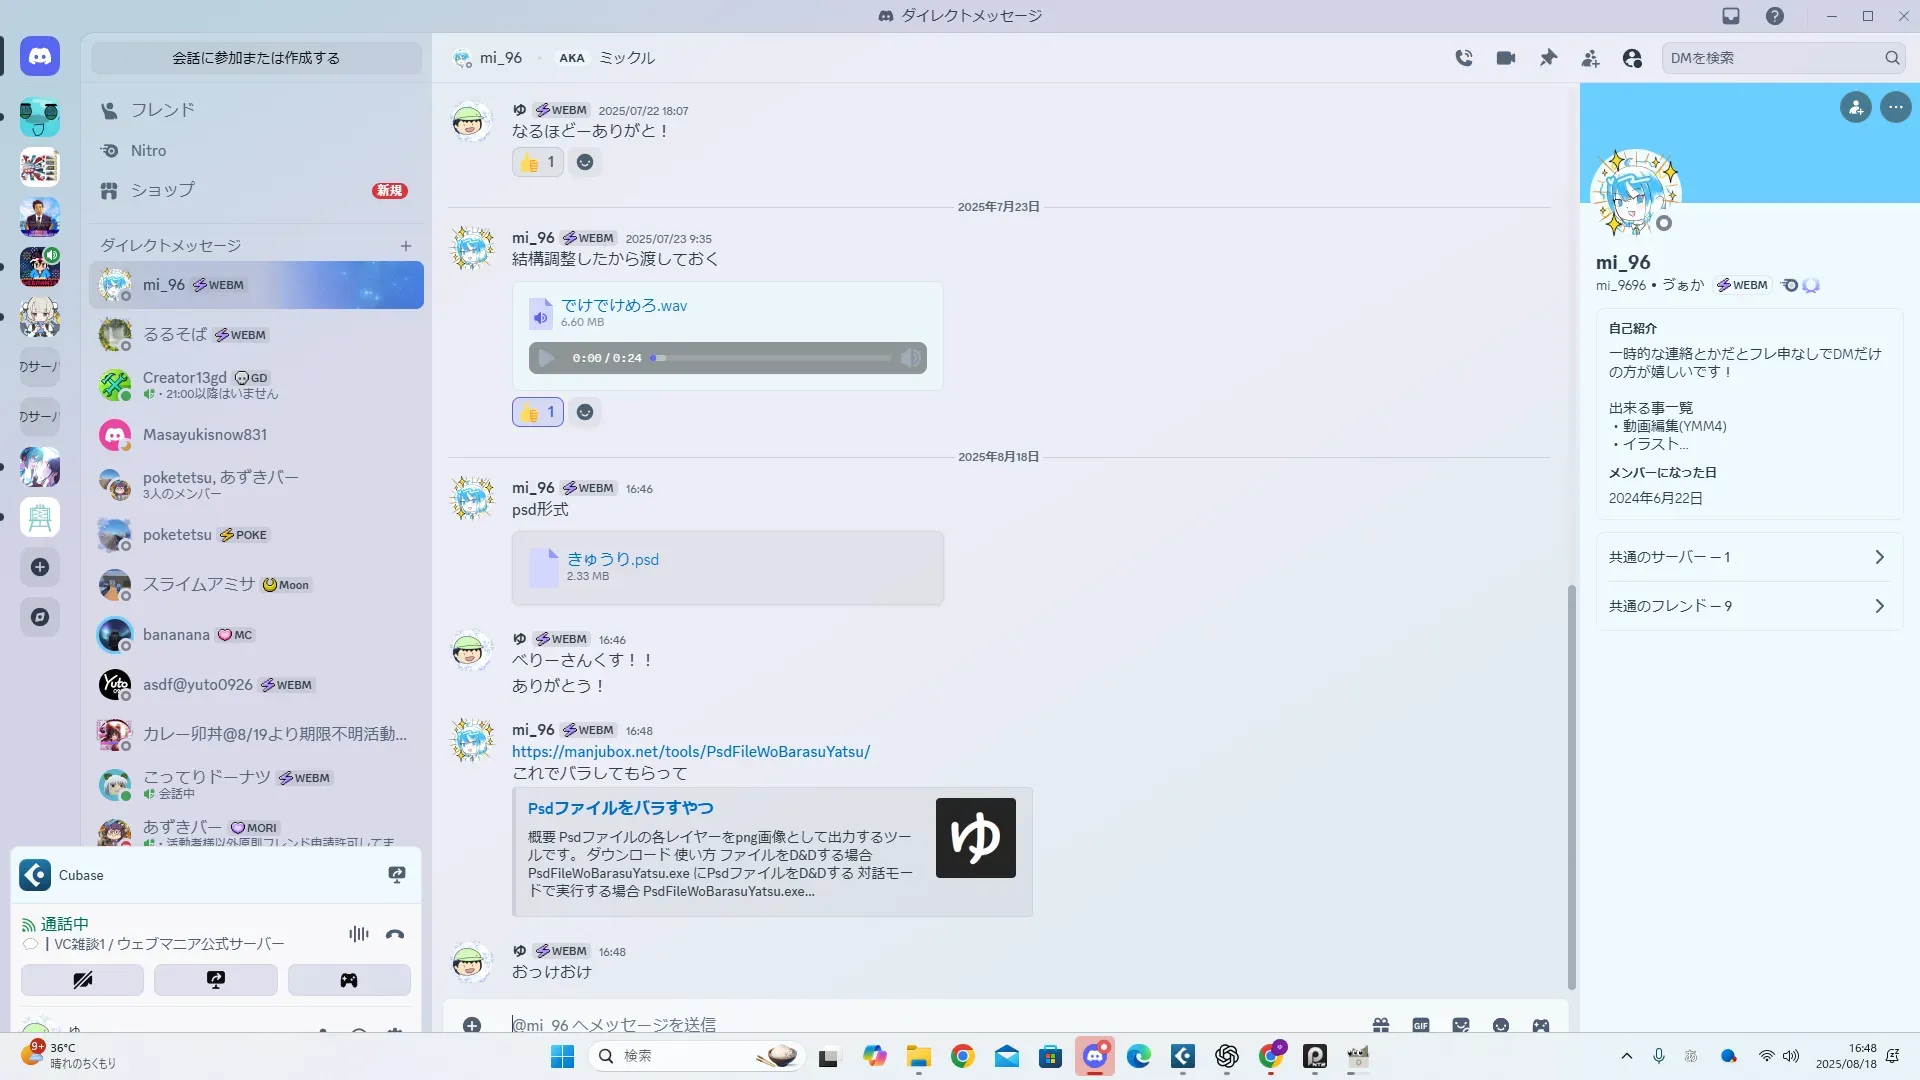The image size is (1920, 1080).
Task: Disconnect from voice channel with hang-up icon
Action: pos(395,934)
